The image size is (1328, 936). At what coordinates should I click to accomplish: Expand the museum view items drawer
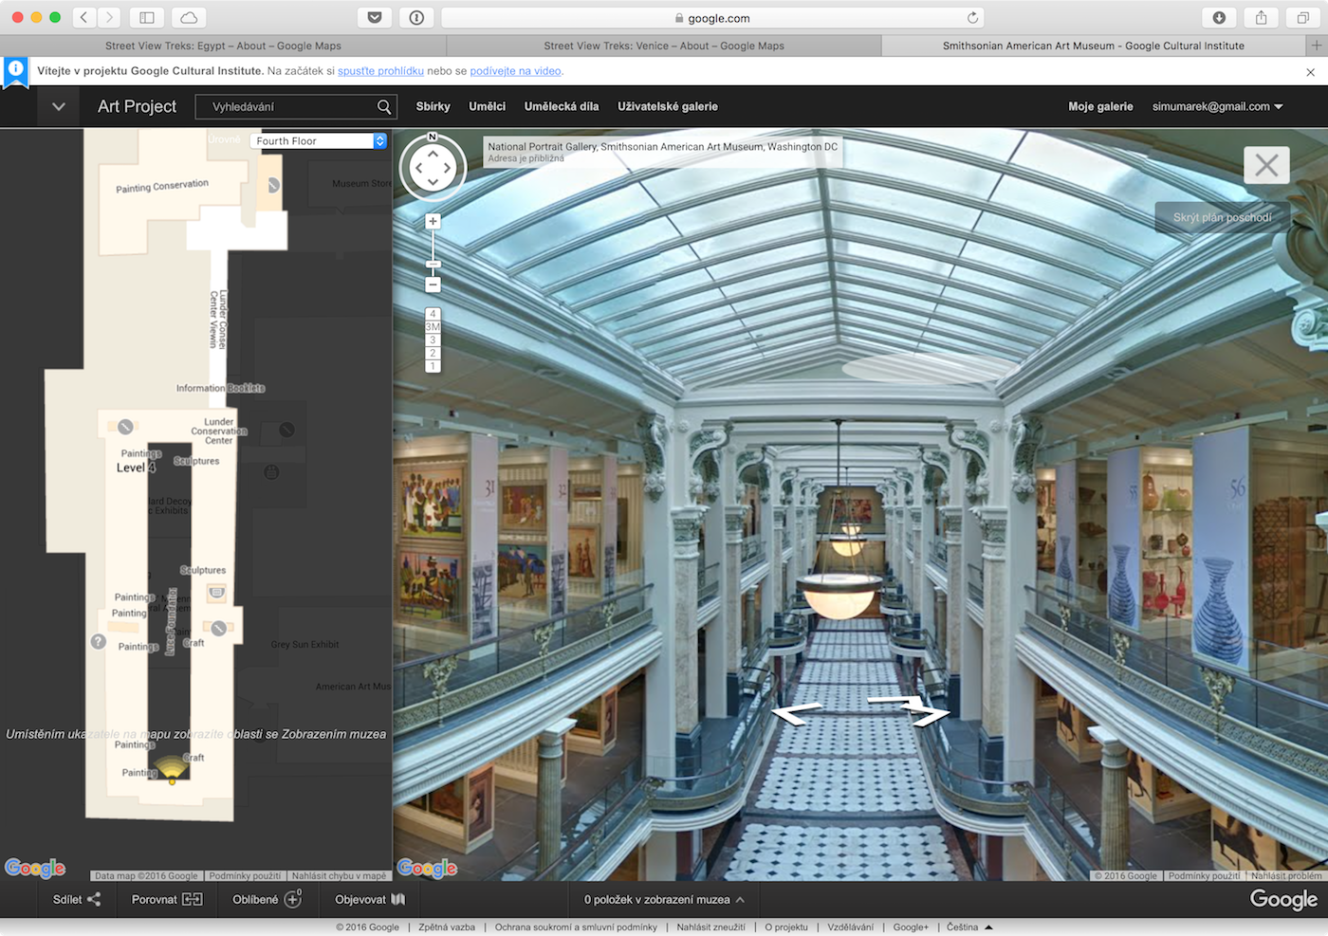tap(664, 899)
